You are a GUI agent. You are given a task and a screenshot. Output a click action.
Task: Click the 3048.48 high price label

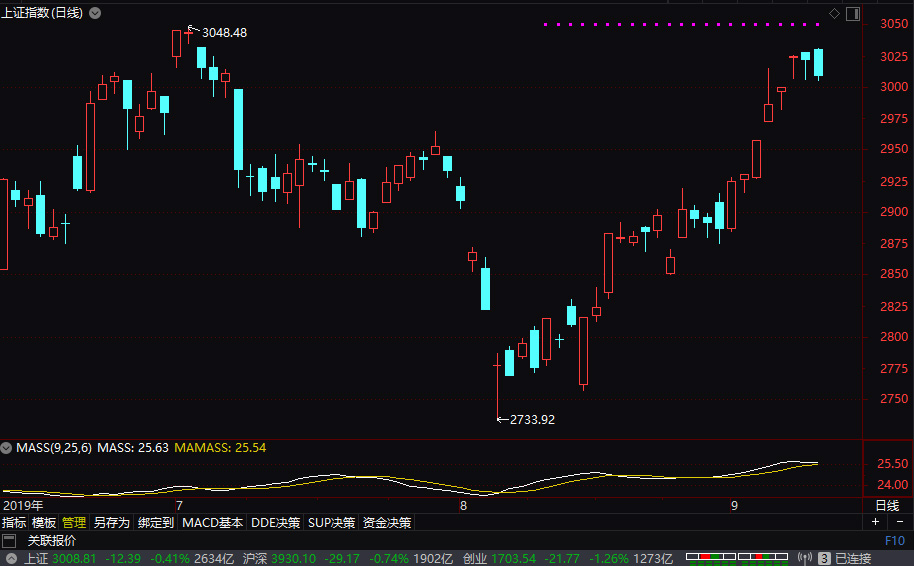point(224,33)
